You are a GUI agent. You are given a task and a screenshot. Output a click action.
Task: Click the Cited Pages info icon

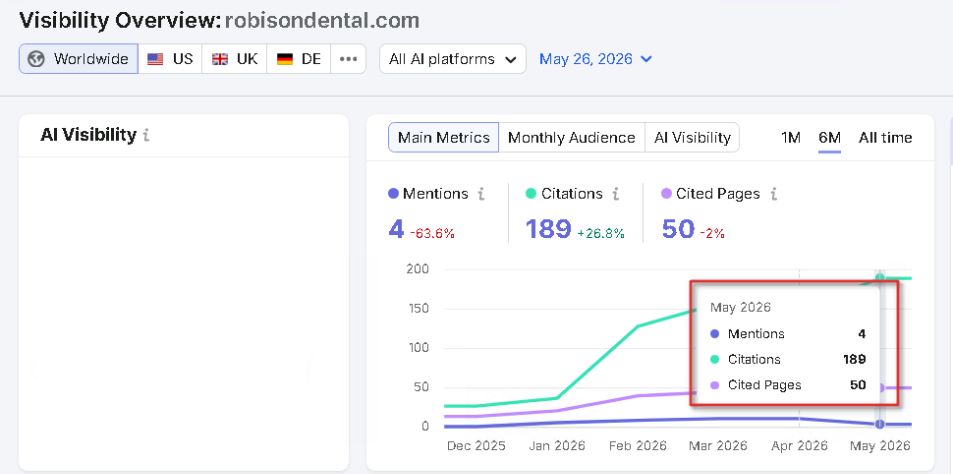(774, 194)
